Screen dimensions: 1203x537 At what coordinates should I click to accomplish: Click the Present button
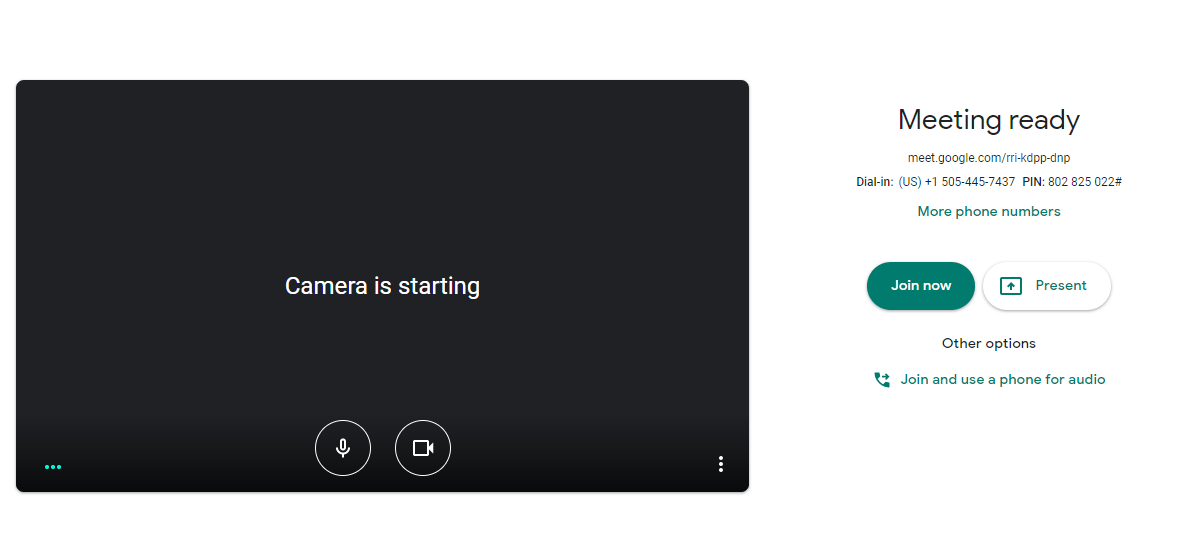pos(1047,286)
